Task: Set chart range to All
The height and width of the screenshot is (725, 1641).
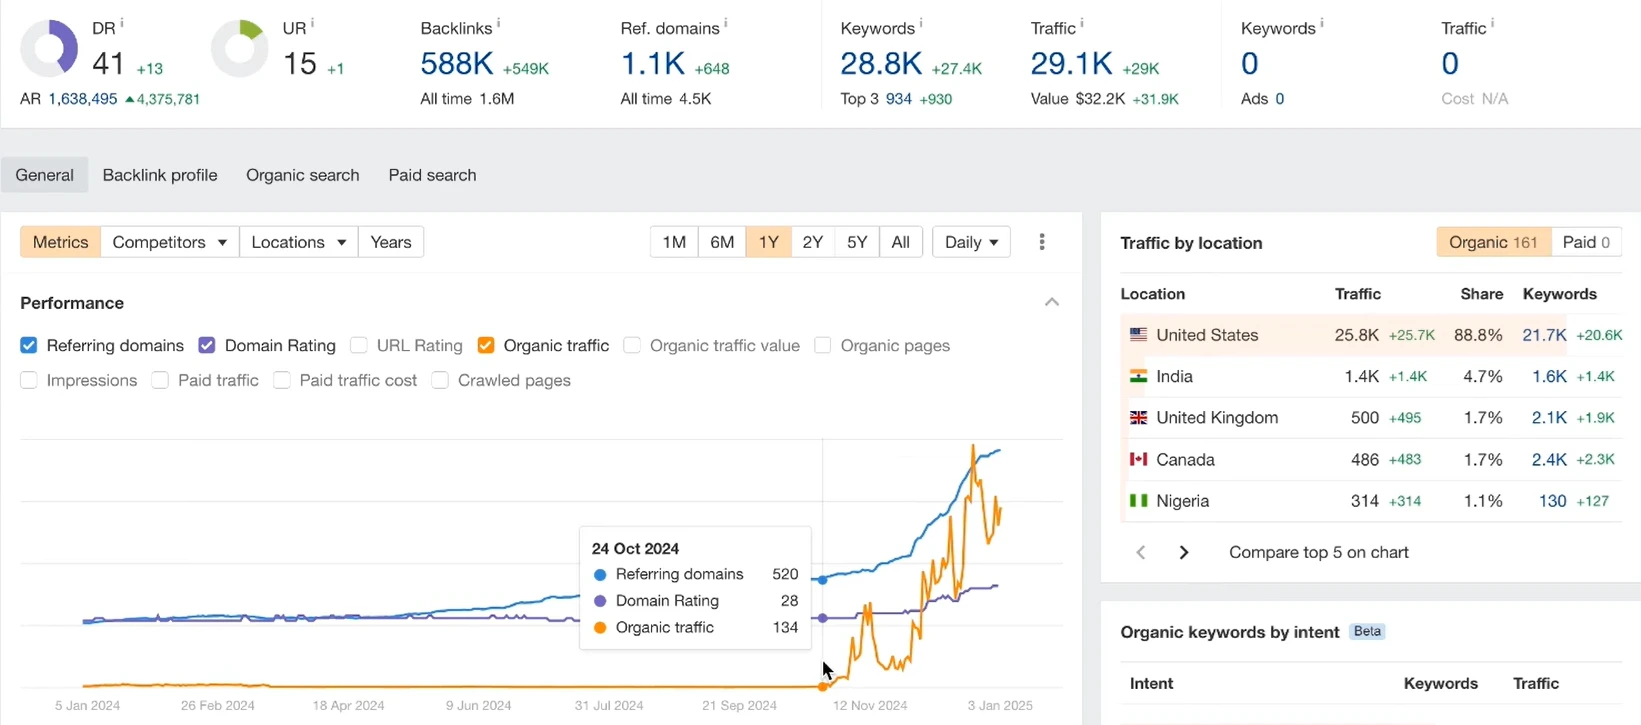Action: (x=901, y=242)
